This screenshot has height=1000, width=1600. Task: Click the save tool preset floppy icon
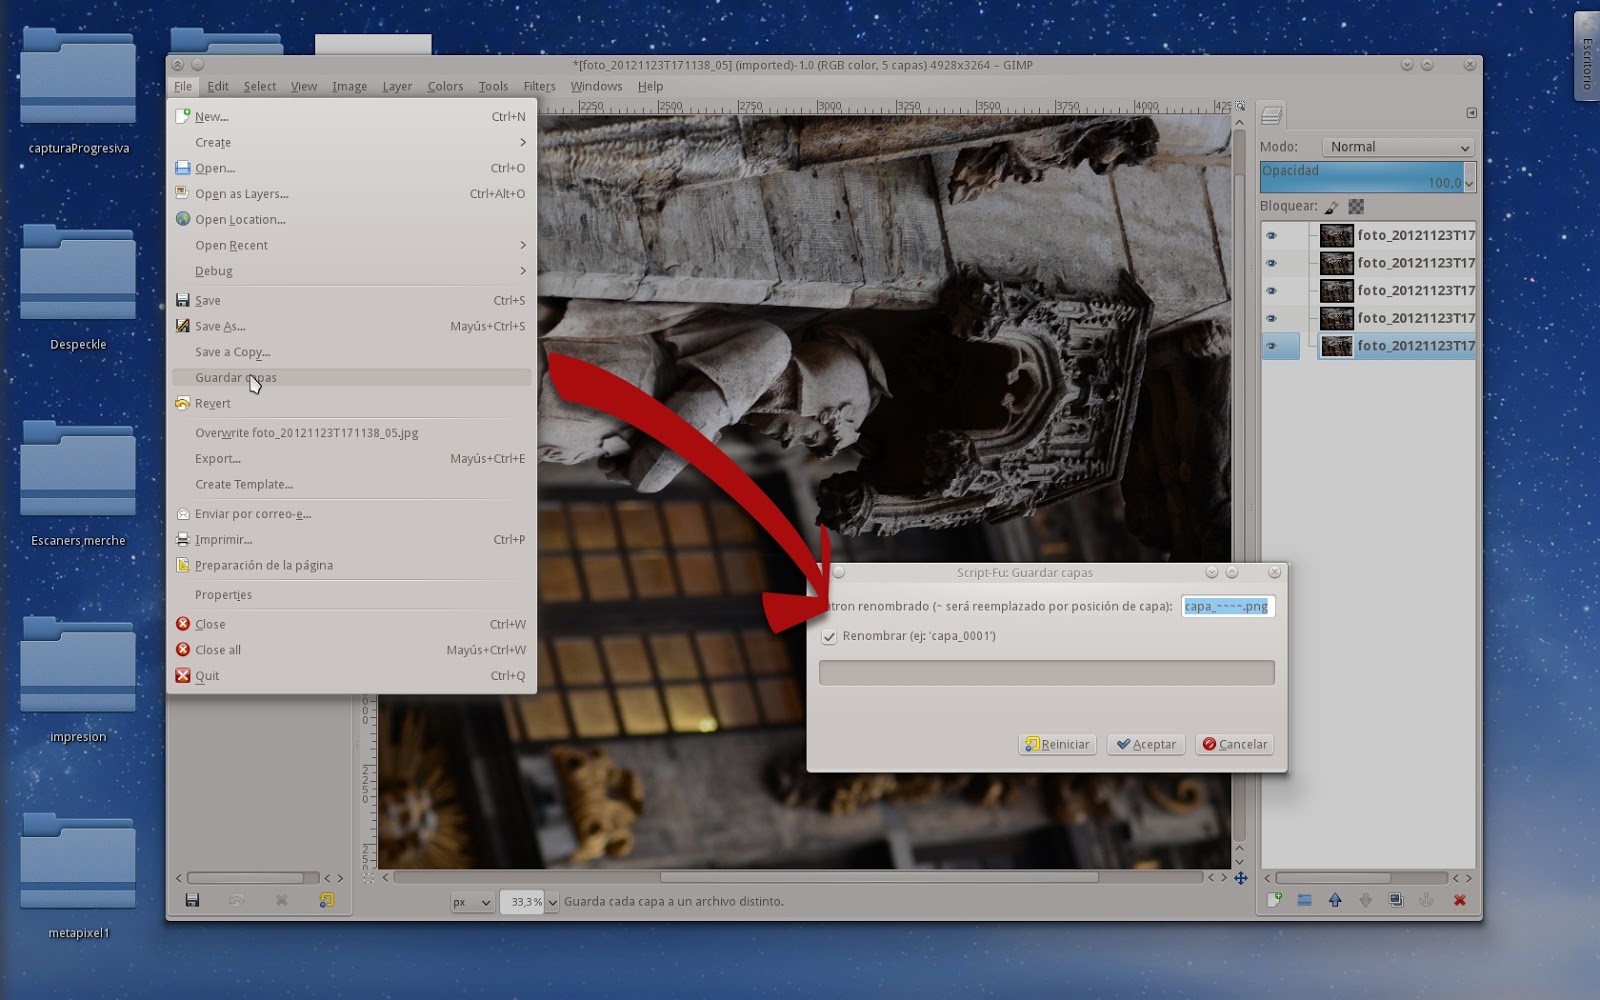[x=192, y=900]
